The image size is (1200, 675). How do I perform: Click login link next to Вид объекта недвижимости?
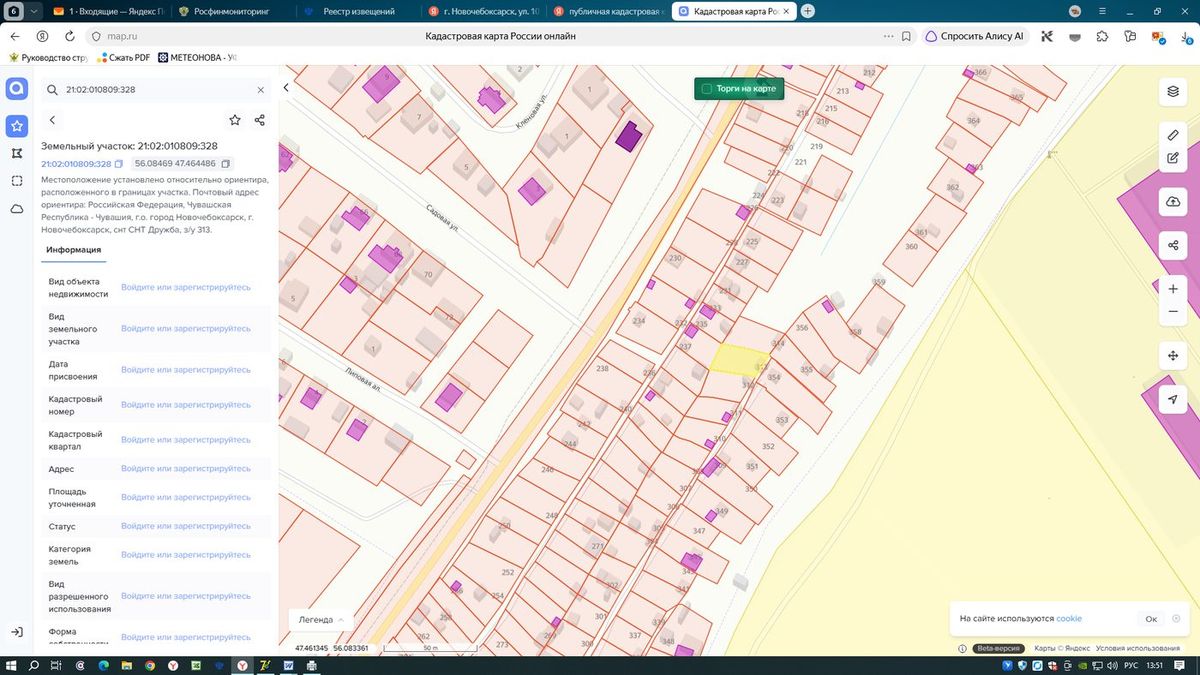186,287
